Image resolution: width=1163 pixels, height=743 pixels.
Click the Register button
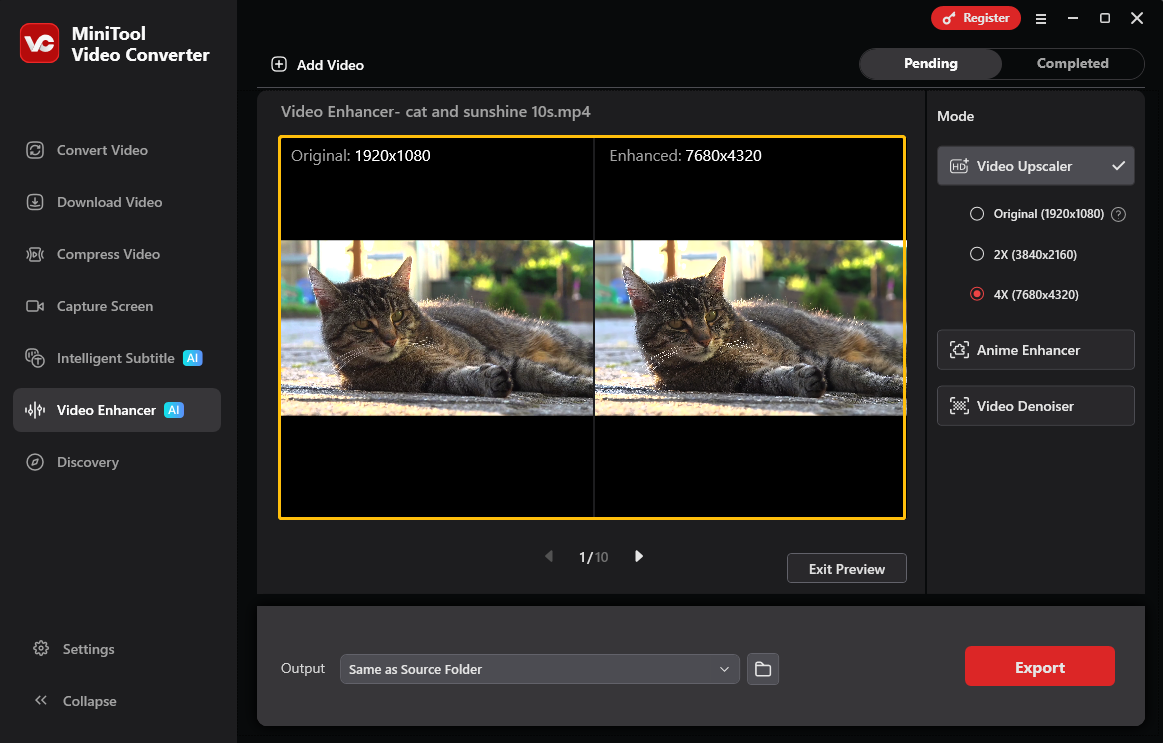click(x=975, y=18)
